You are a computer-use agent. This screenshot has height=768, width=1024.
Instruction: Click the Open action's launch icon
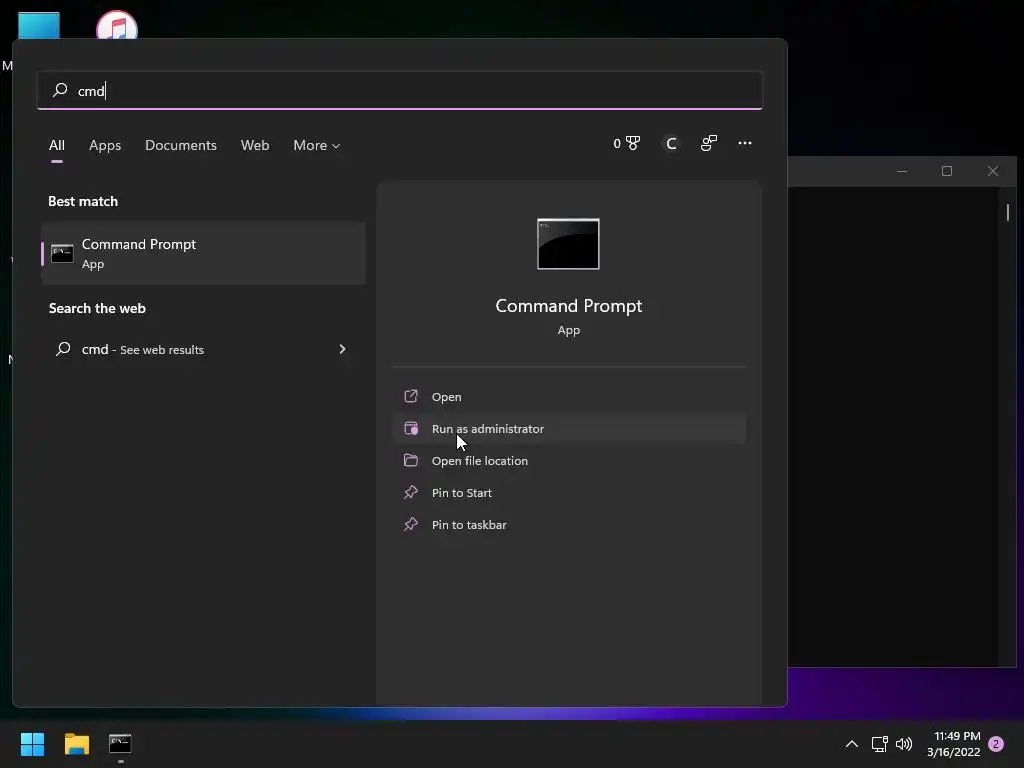point(411,396)
